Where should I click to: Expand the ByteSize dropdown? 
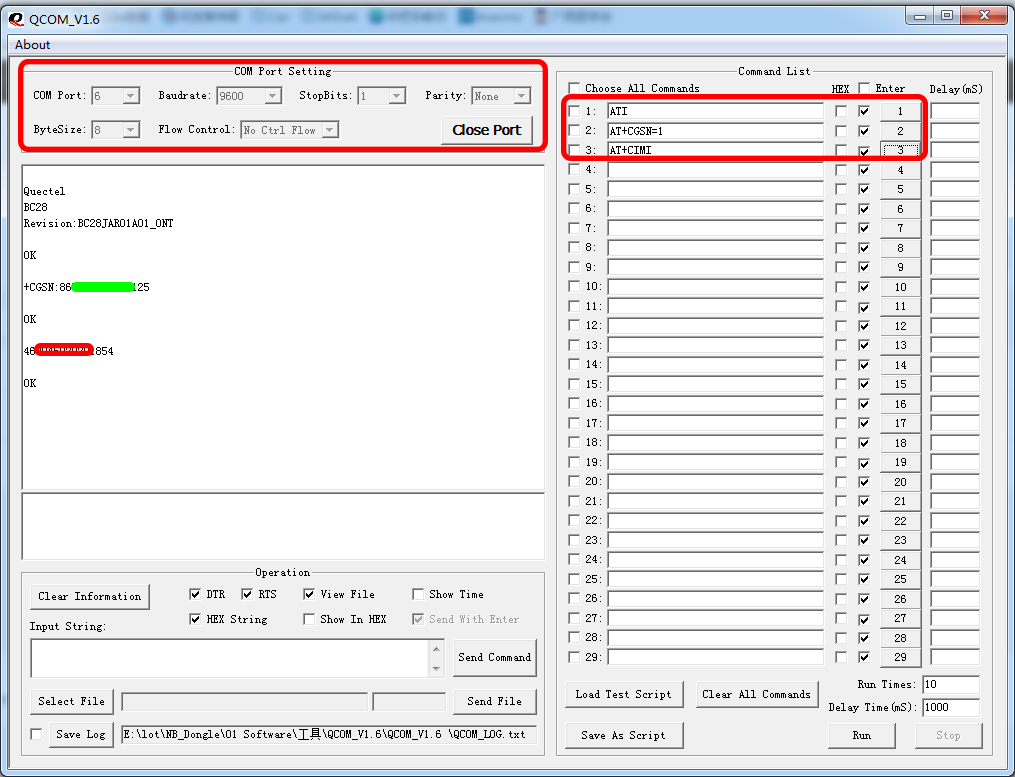131,130
